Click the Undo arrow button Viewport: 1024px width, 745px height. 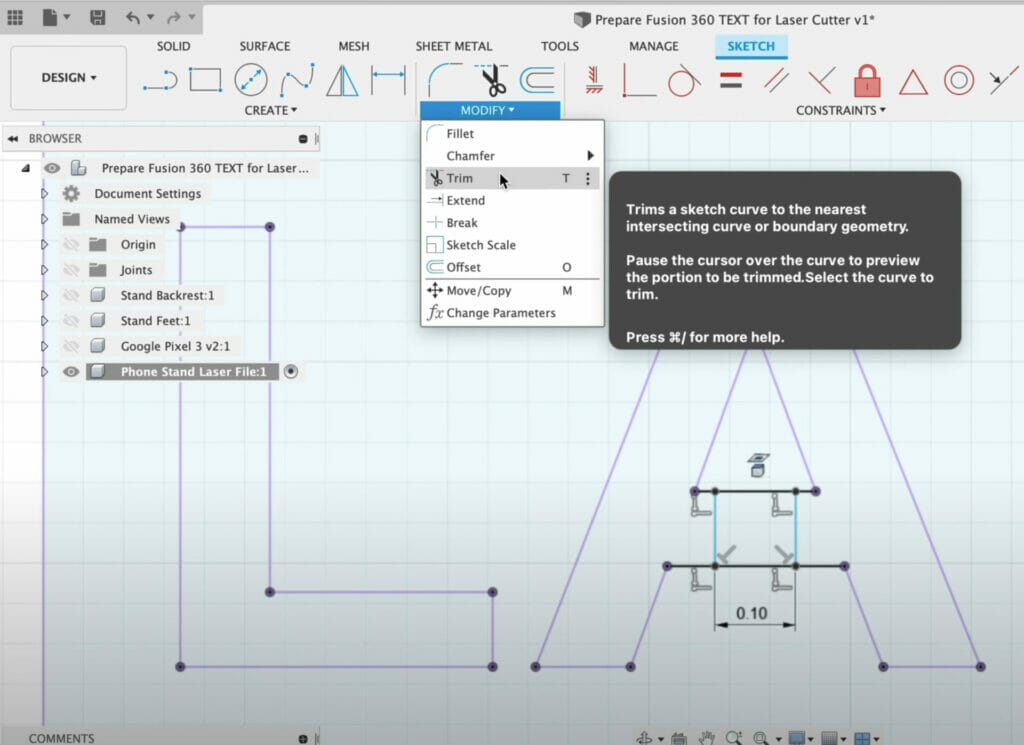point(134,18)
